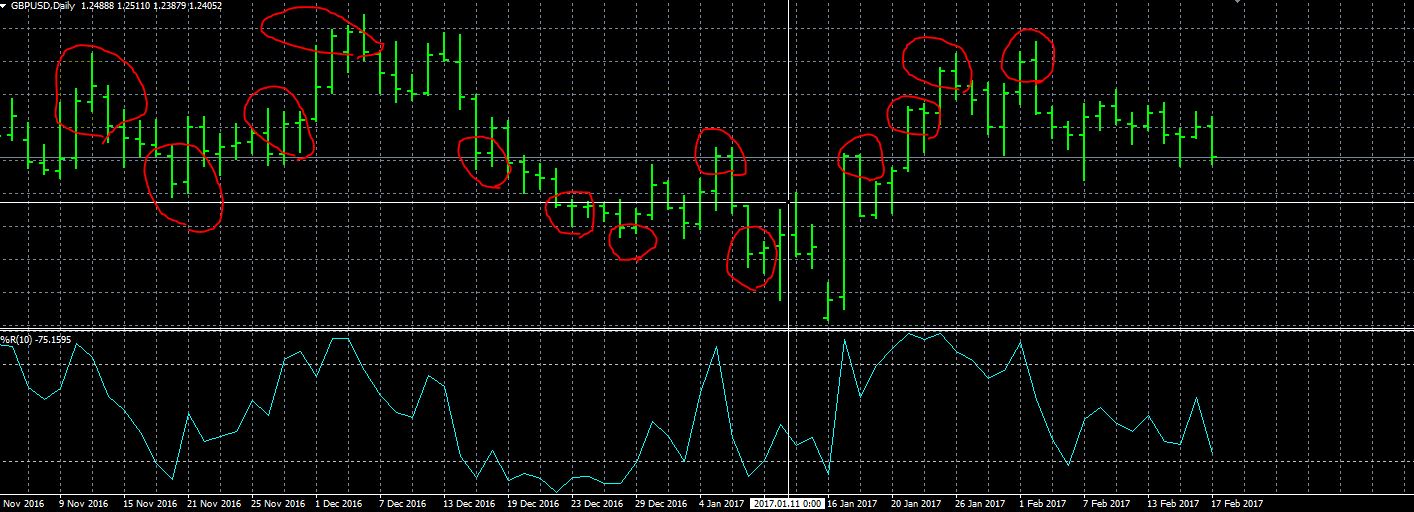Click the 15 Nov 2016 date label
Screen dimensions: 1414x512
point(150,504)
